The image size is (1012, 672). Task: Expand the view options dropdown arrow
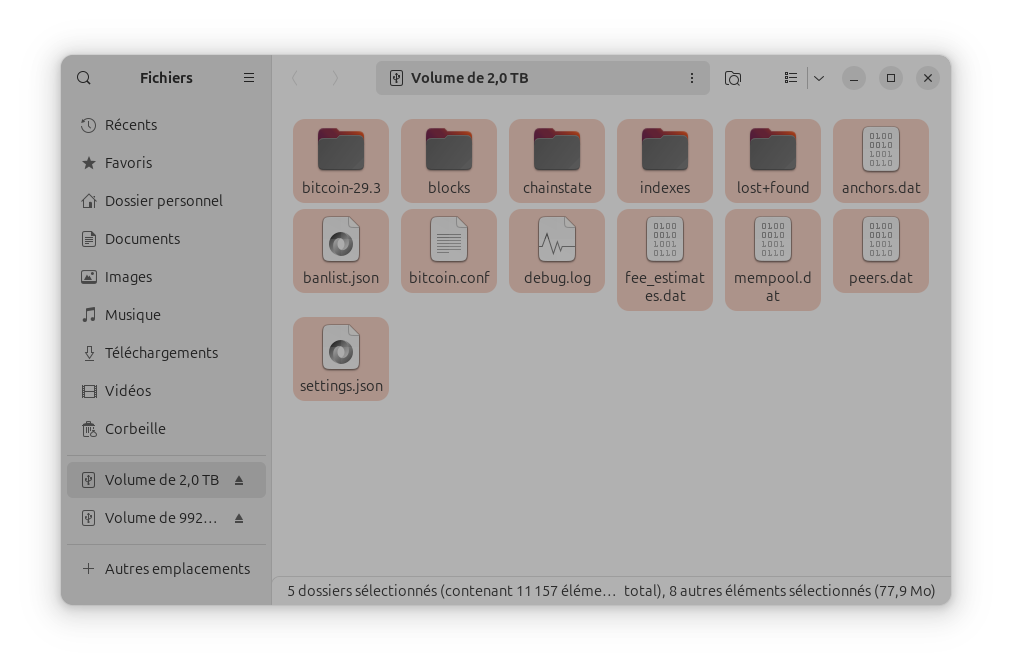click(x=819, y=78)
